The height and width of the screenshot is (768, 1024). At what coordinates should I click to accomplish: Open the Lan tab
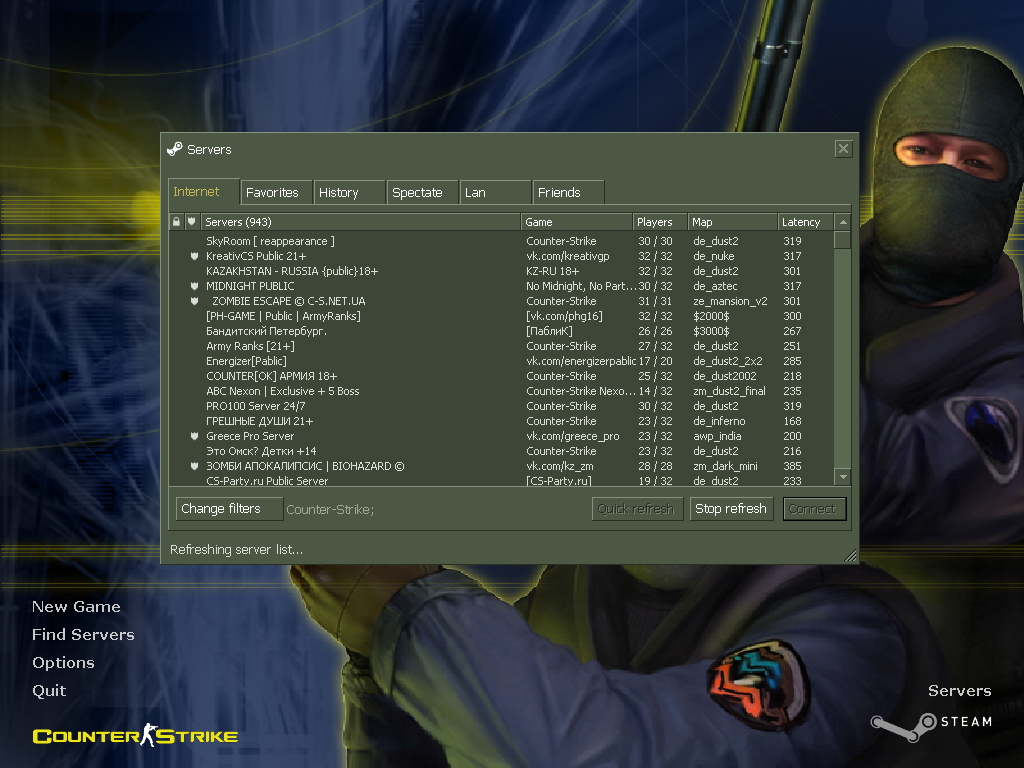(x=496, y=193)
